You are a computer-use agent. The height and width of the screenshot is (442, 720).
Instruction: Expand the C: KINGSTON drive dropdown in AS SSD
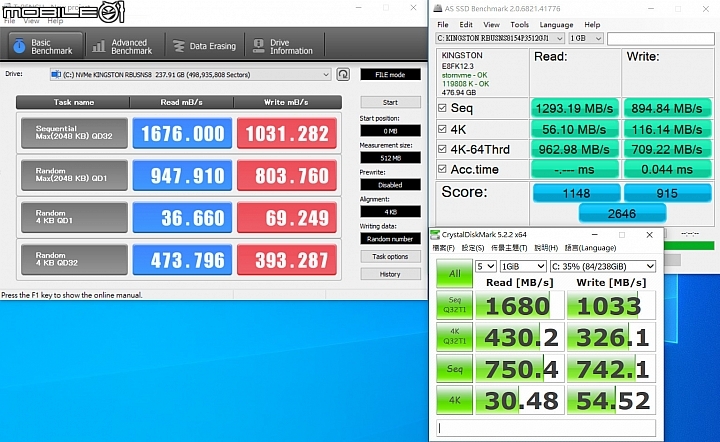(500, 38)
